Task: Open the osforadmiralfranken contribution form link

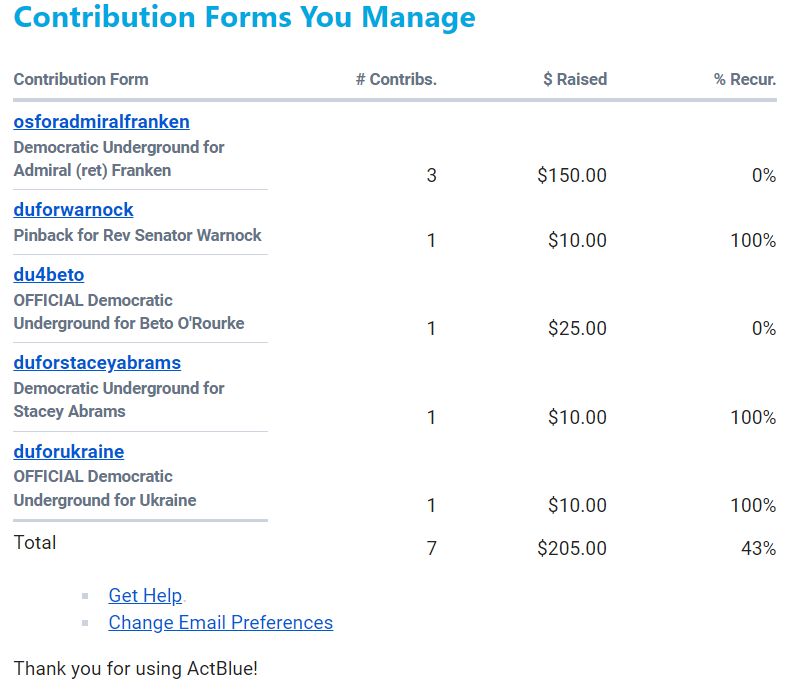Action: click(101, 122)
